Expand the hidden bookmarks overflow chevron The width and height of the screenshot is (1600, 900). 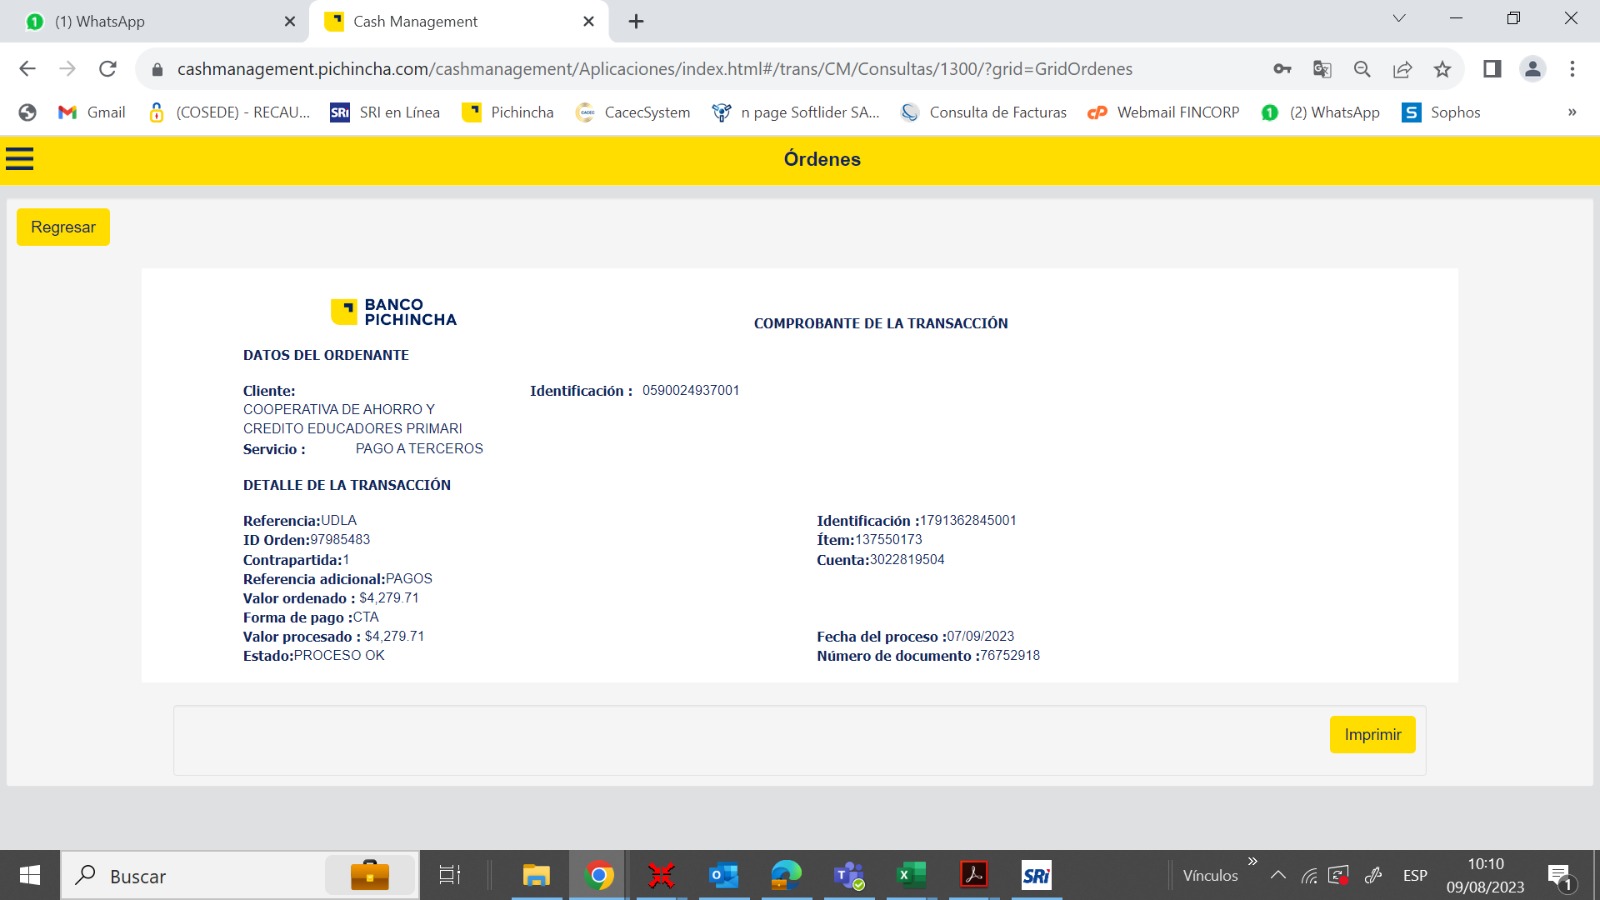coord(1571,112)
